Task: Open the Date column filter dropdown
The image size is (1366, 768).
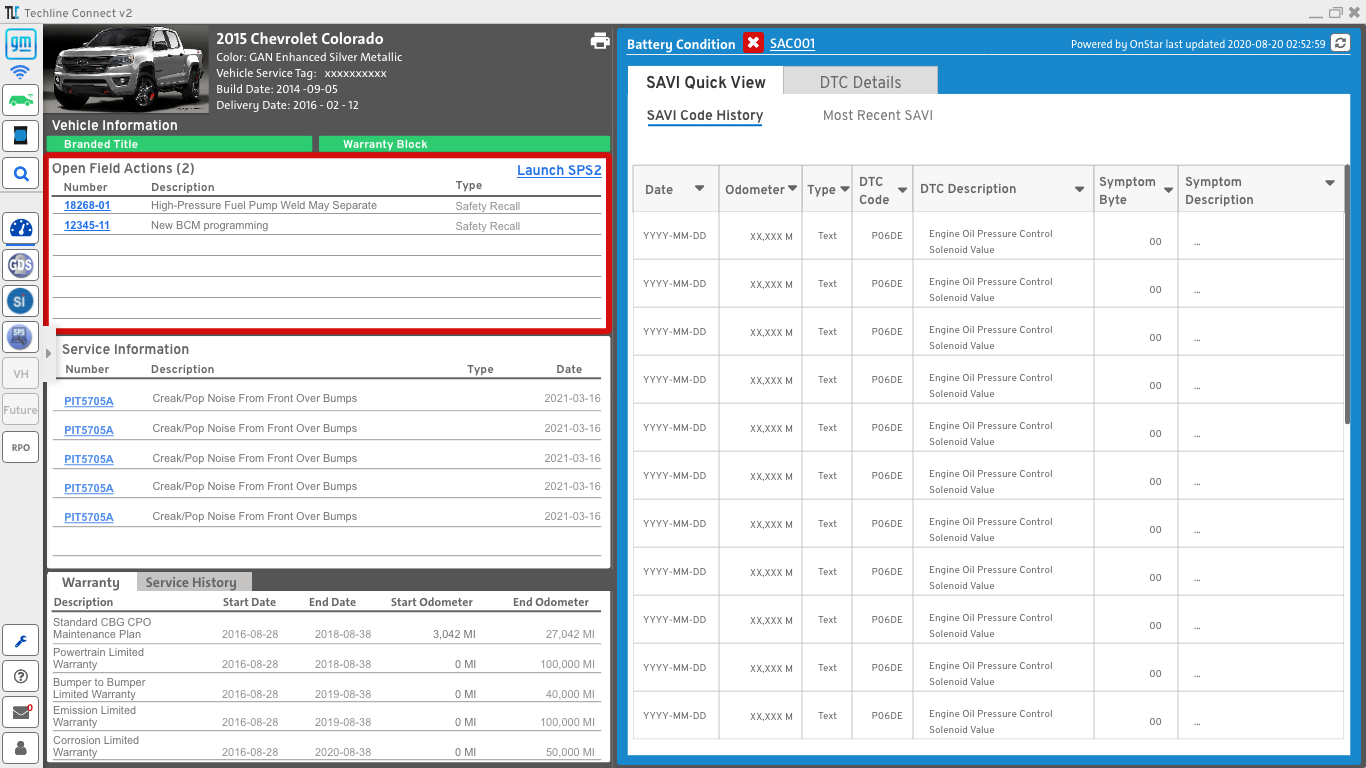Action: 699,189
